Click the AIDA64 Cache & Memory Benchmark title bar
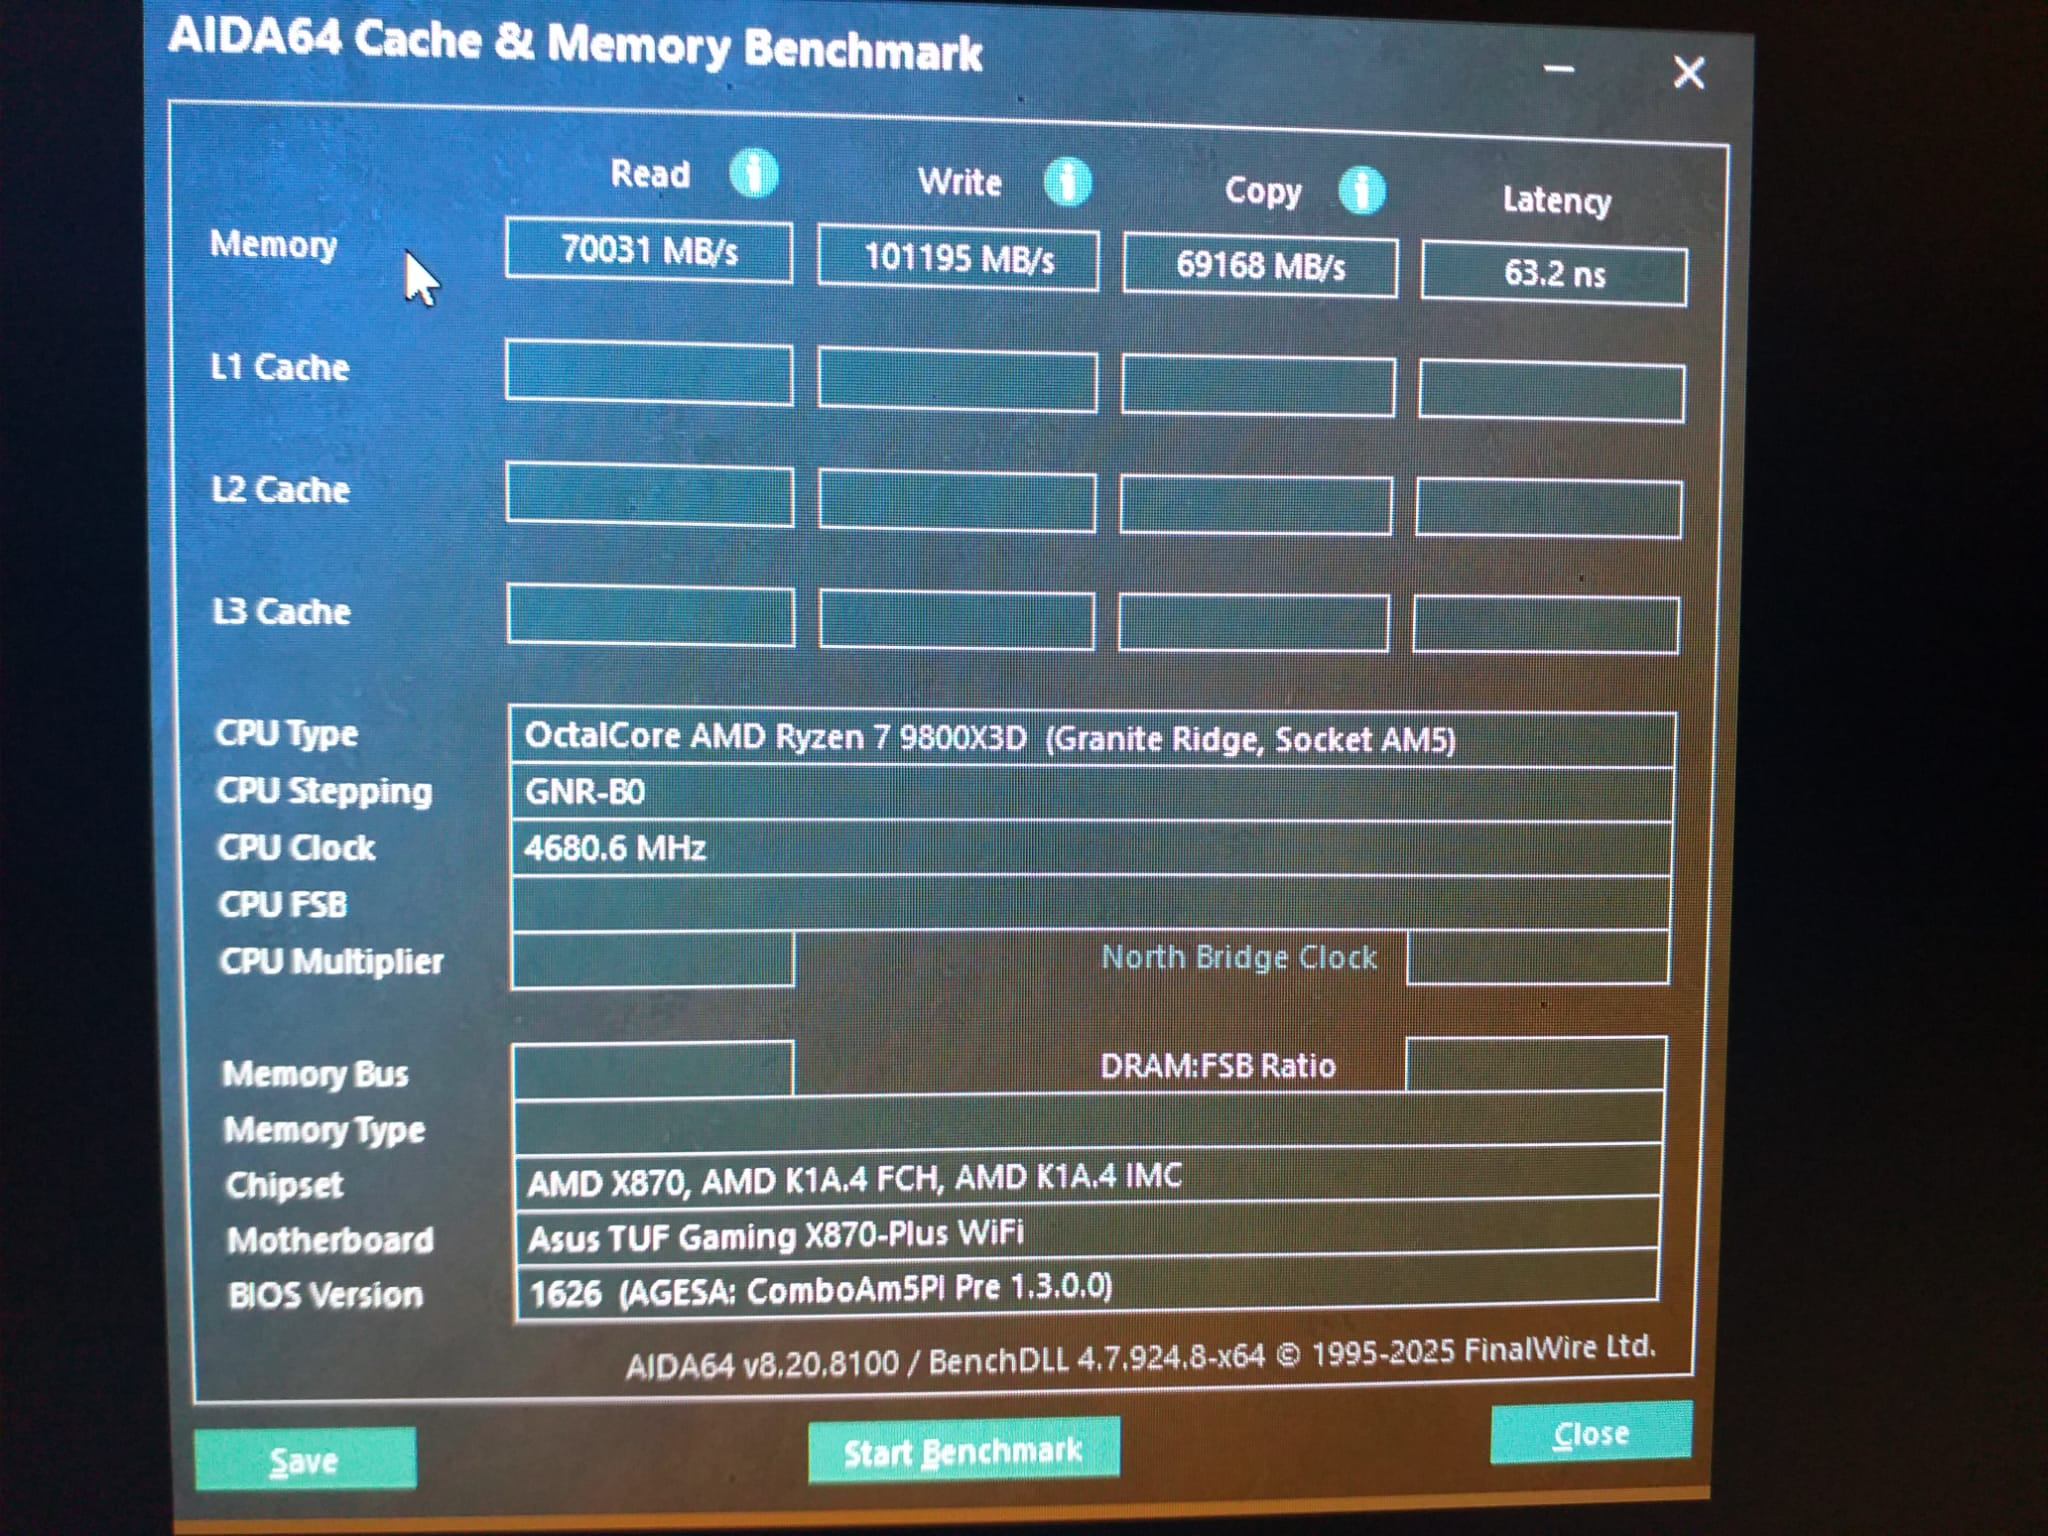Image resolution: width=2048 pixels, height=1536 pixels. click(x=575, y=45)
